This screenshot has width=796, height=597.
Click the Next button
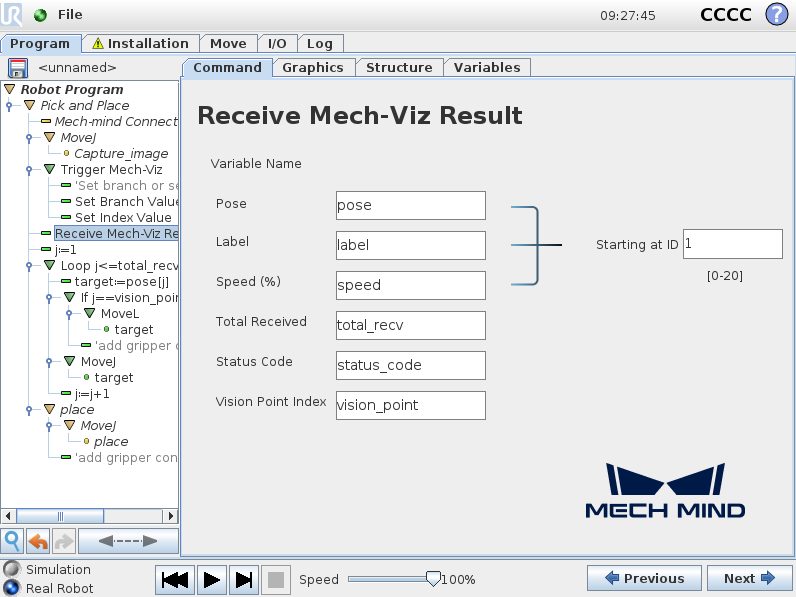(749, 578)
